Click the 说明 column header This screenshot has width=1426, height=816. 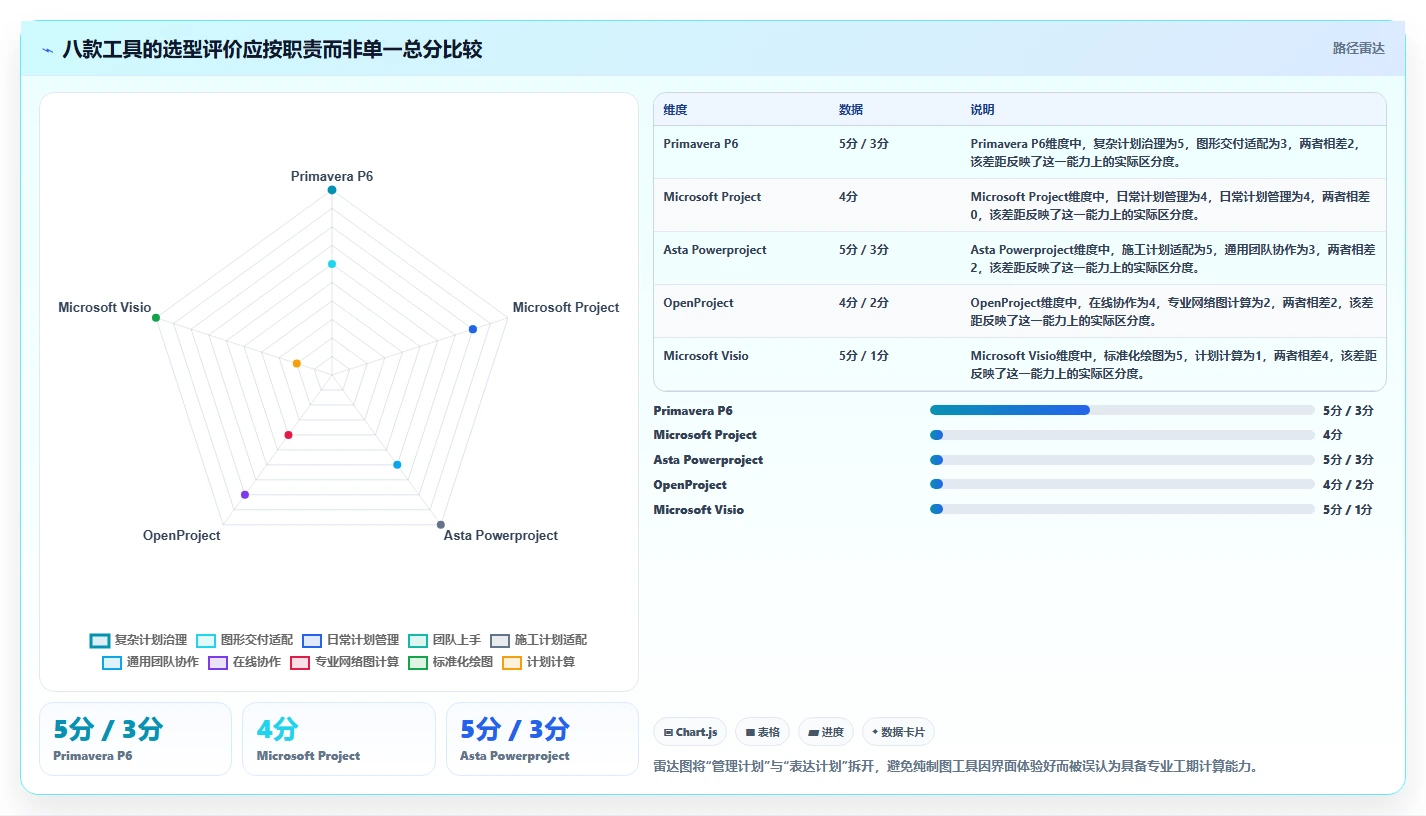982,110
